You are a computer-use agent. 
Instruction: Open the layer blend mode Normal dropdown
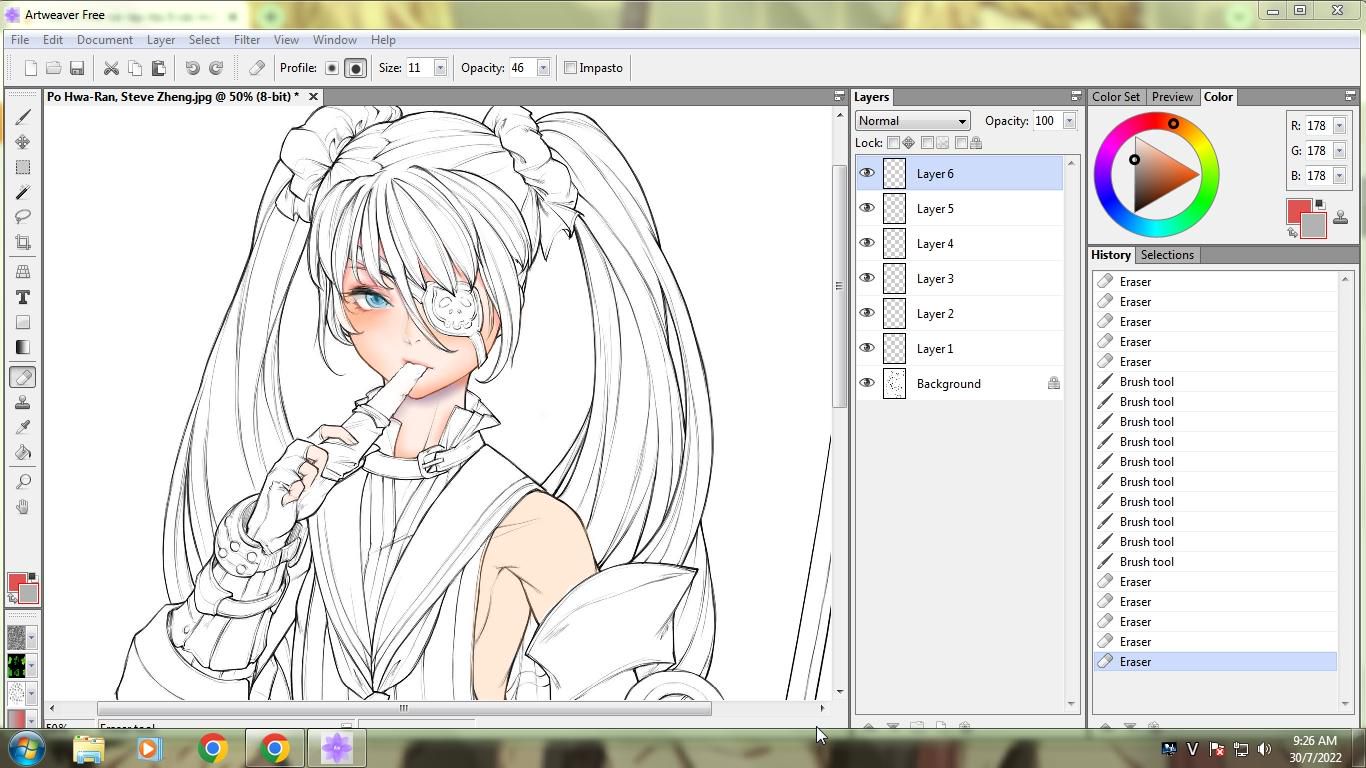click(x=912, y=121)
